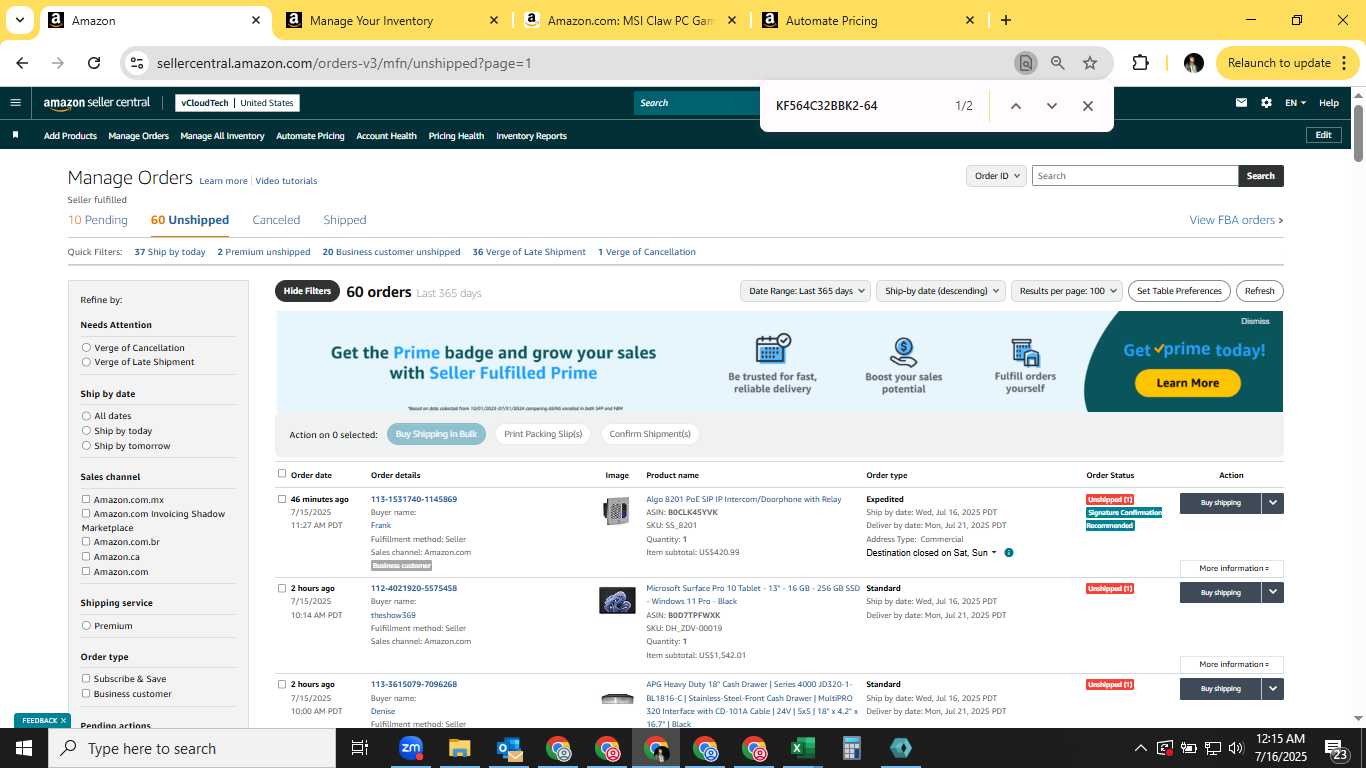Check the Amazon.ca sales channel
This screenshot has width=1366, height=768.
tap(86, 556)
